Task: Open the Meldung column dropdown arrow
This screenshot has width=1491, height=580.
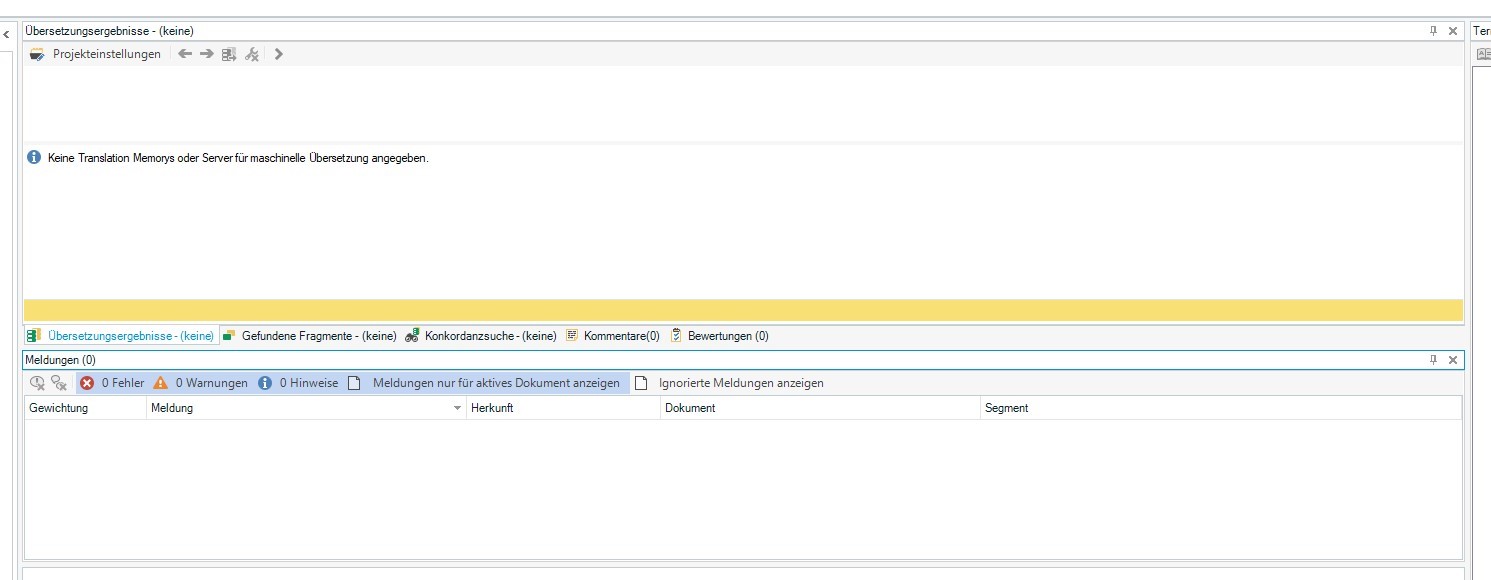Action: tap(458, 408)
